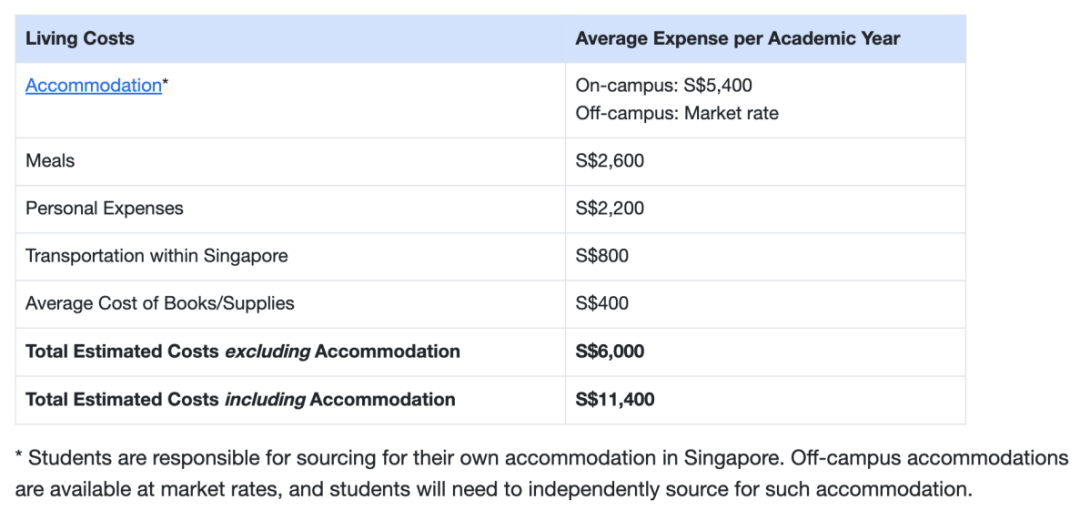This screenshot has width=1080, height=510.
Task: Click the Living Costs column header
Action: (x=80, y=39)
